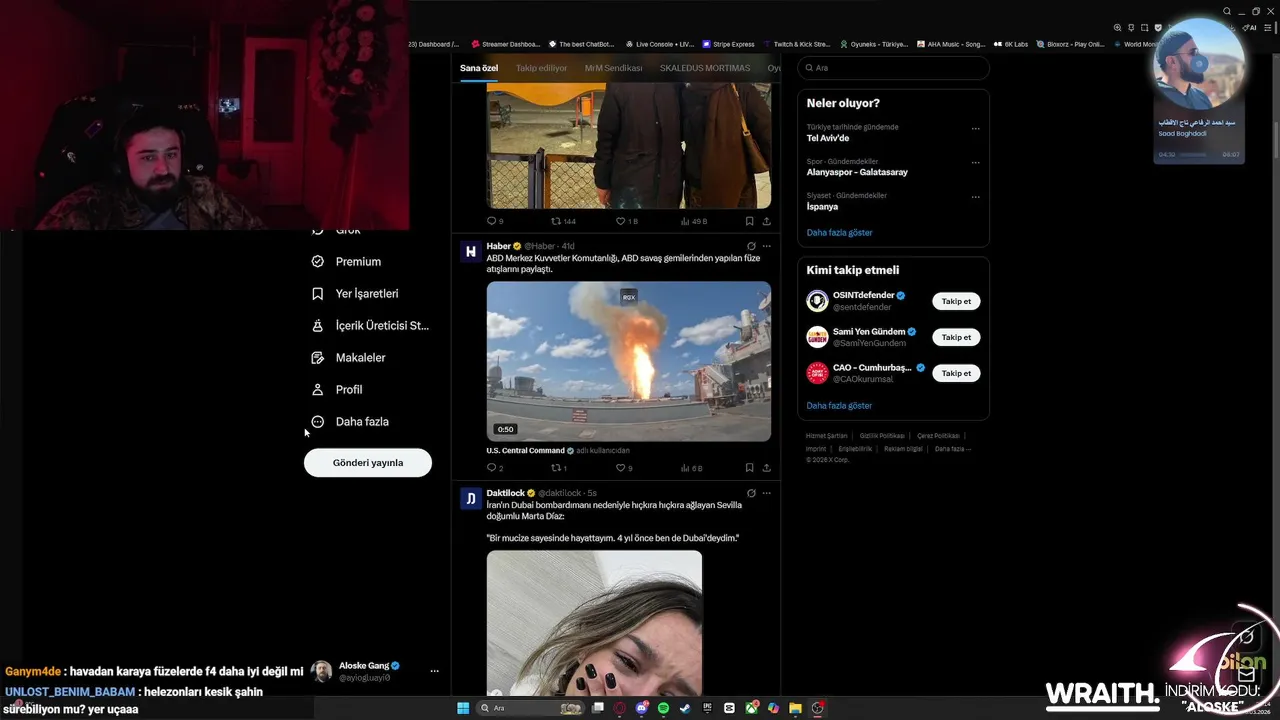Repost the top post showing 144 reposts
The width and height of the screenshot is (1280, 720).
click(563, 221)
